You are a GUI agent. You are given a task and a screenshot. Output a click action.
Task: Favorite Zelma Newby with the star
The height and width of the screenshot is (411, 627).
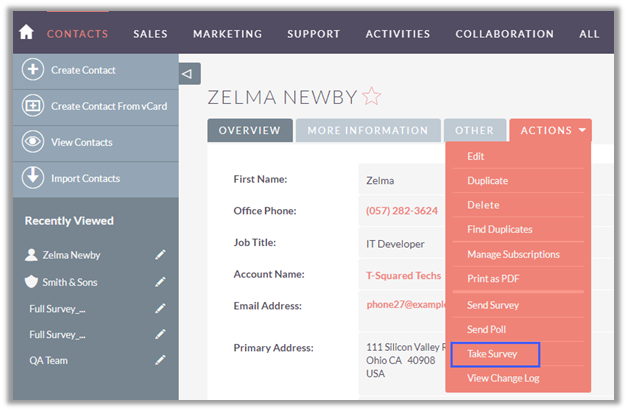[x=372, y=97]
